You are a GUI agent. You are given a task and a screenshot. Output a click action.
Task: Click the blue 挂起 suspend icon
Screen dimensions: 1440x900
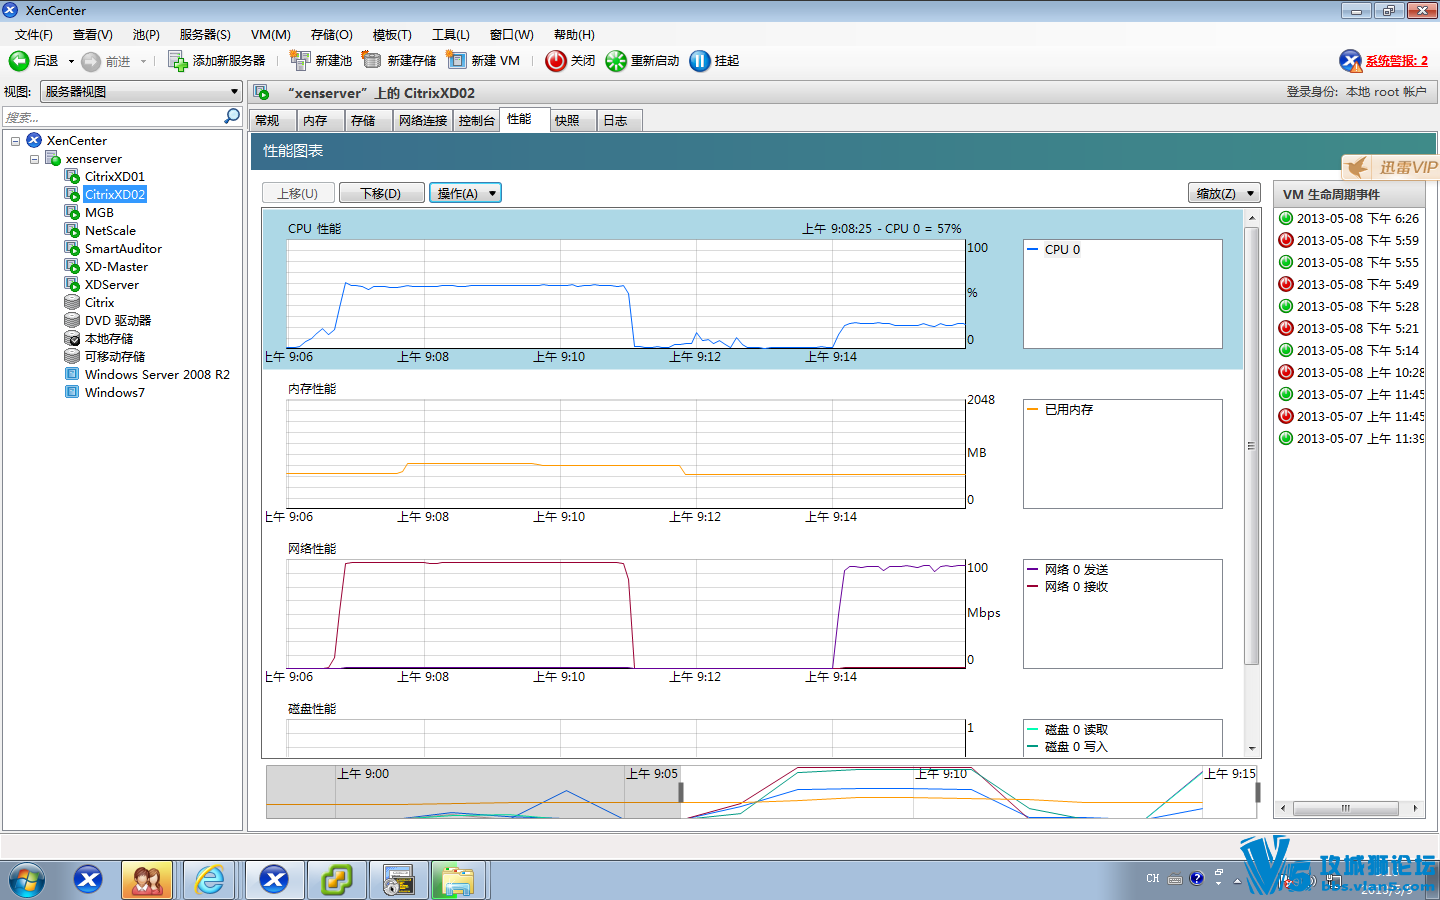tap(700, 61)
